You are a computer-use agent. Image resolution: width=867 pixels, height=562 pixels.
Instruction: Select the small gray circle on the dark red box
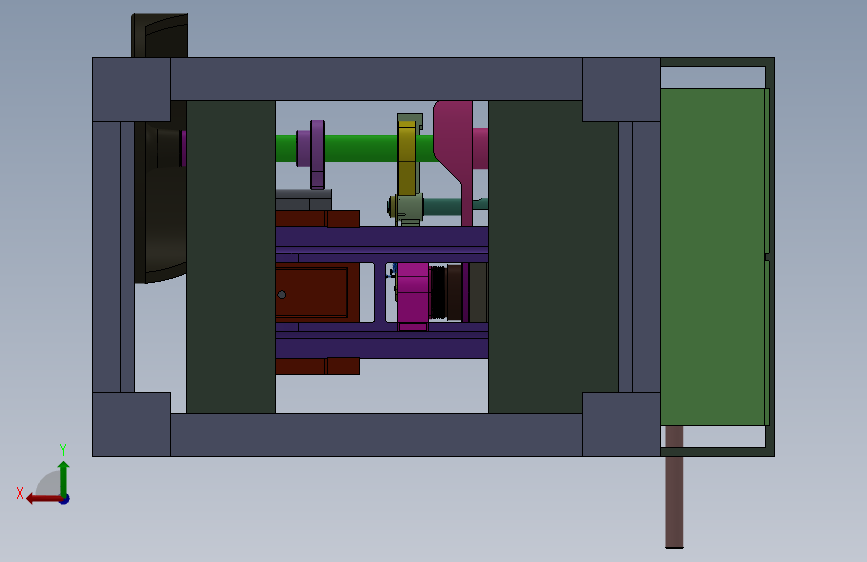282,295
